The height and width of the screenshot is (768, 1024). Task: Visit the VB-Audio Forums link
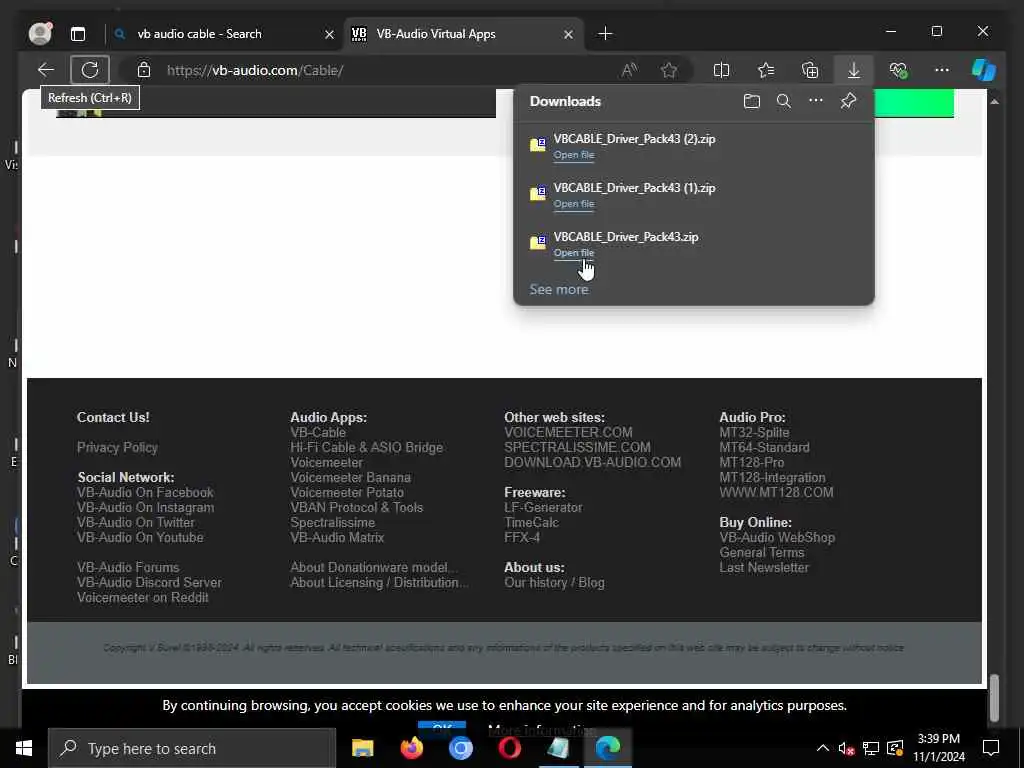pos(127,568)
